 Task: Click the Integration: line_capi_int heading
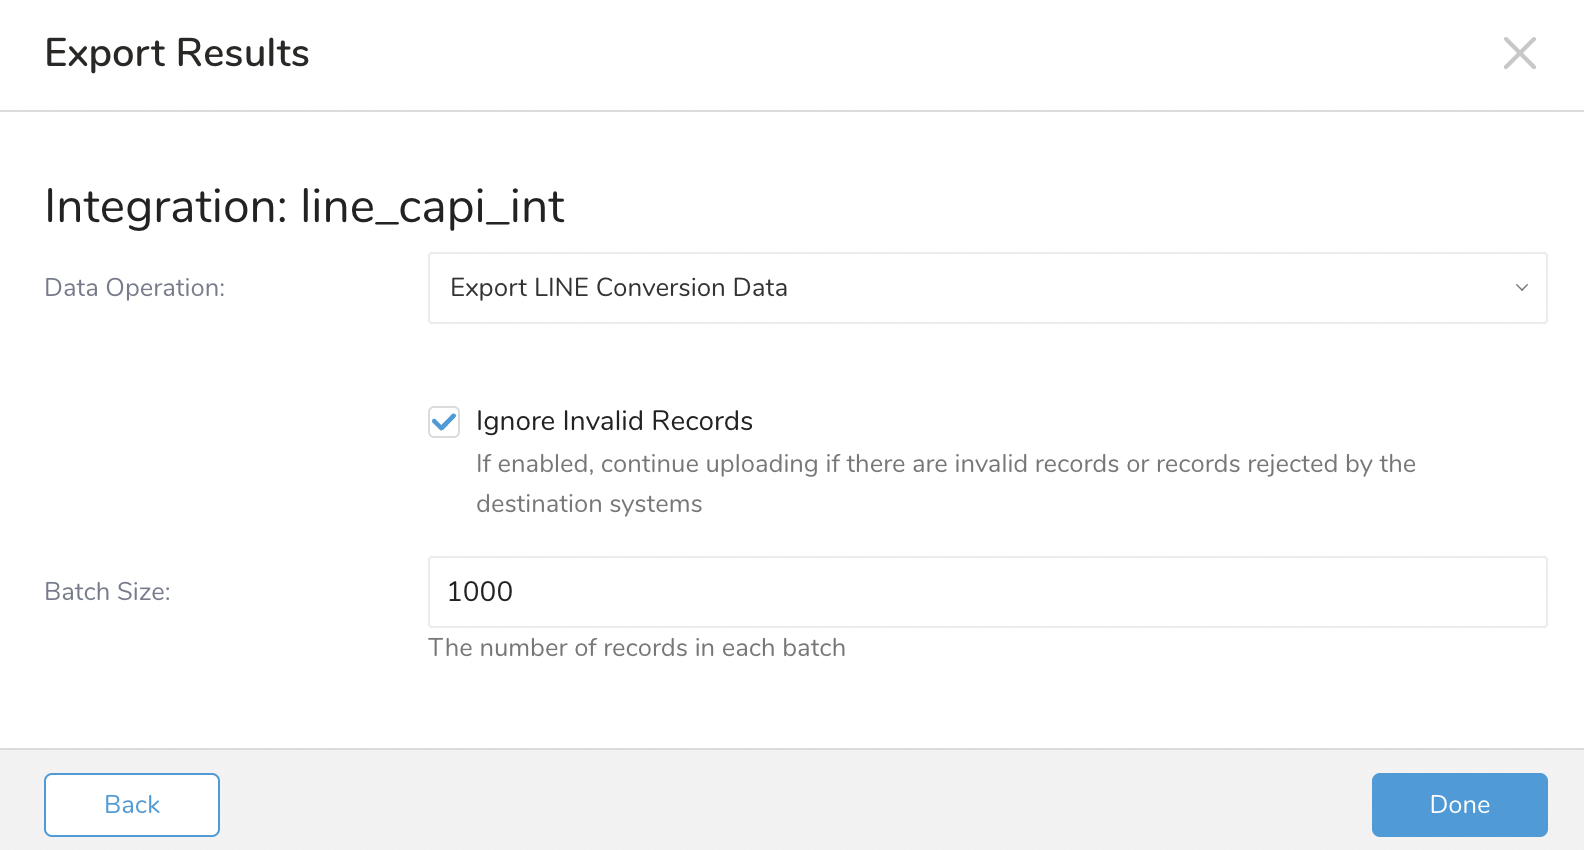click(x=304, y=206)
